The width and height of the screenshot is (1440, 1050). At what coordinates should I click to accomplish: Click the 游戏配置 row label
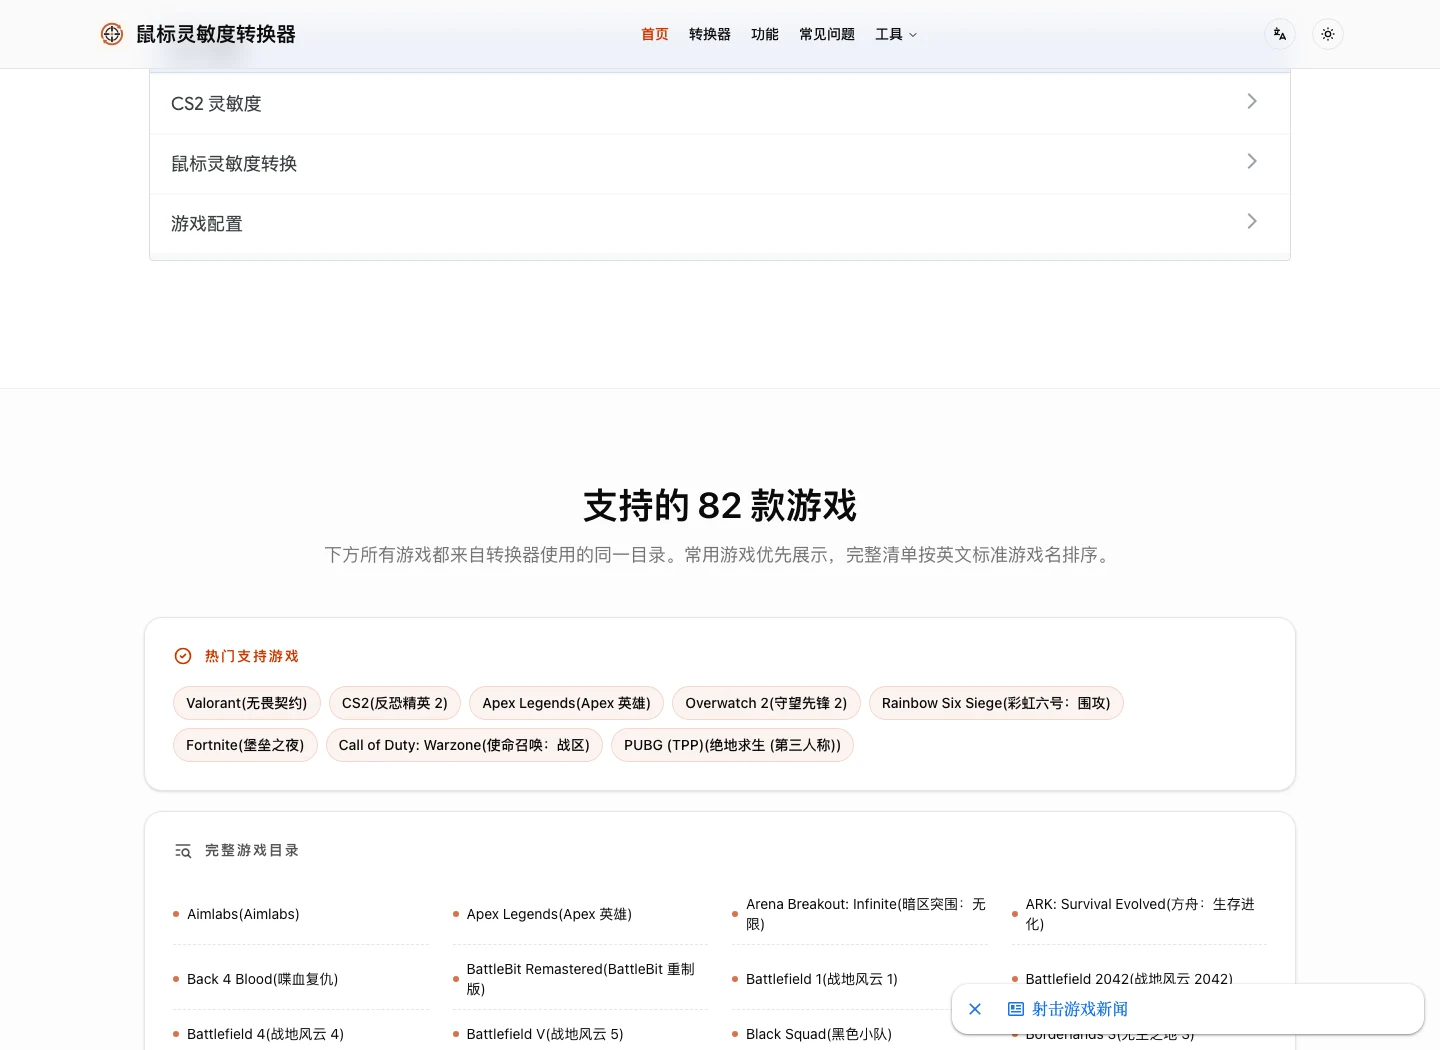[x=207, y=224]
